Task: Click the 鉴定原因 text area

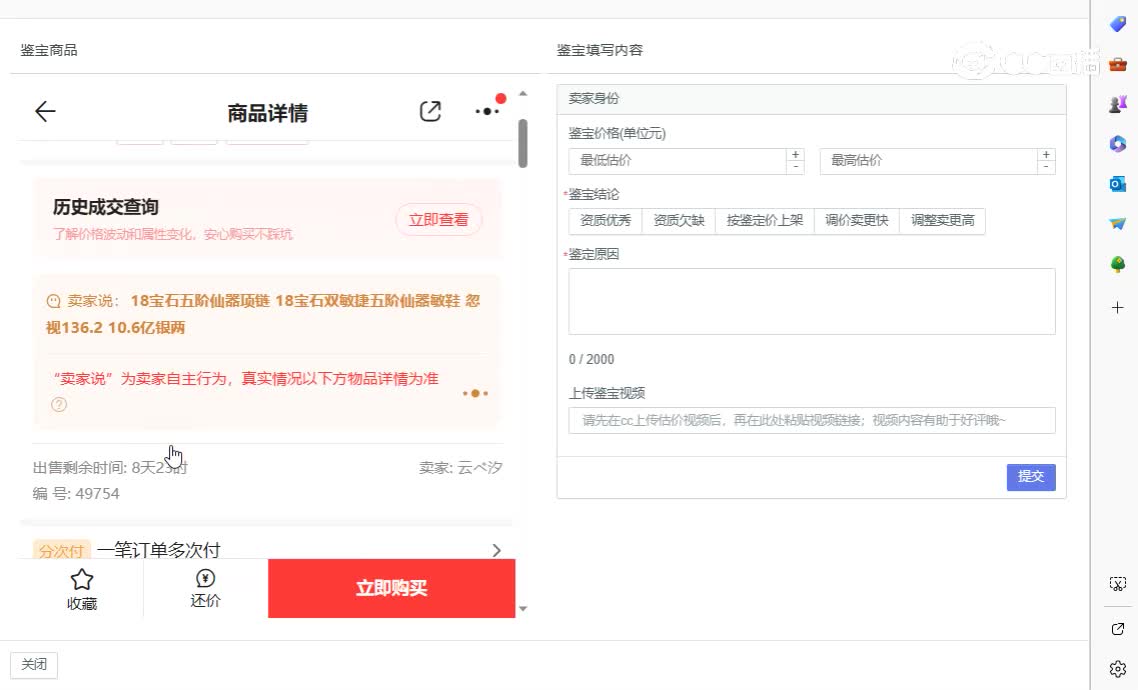Action: (x=811, y=301)
